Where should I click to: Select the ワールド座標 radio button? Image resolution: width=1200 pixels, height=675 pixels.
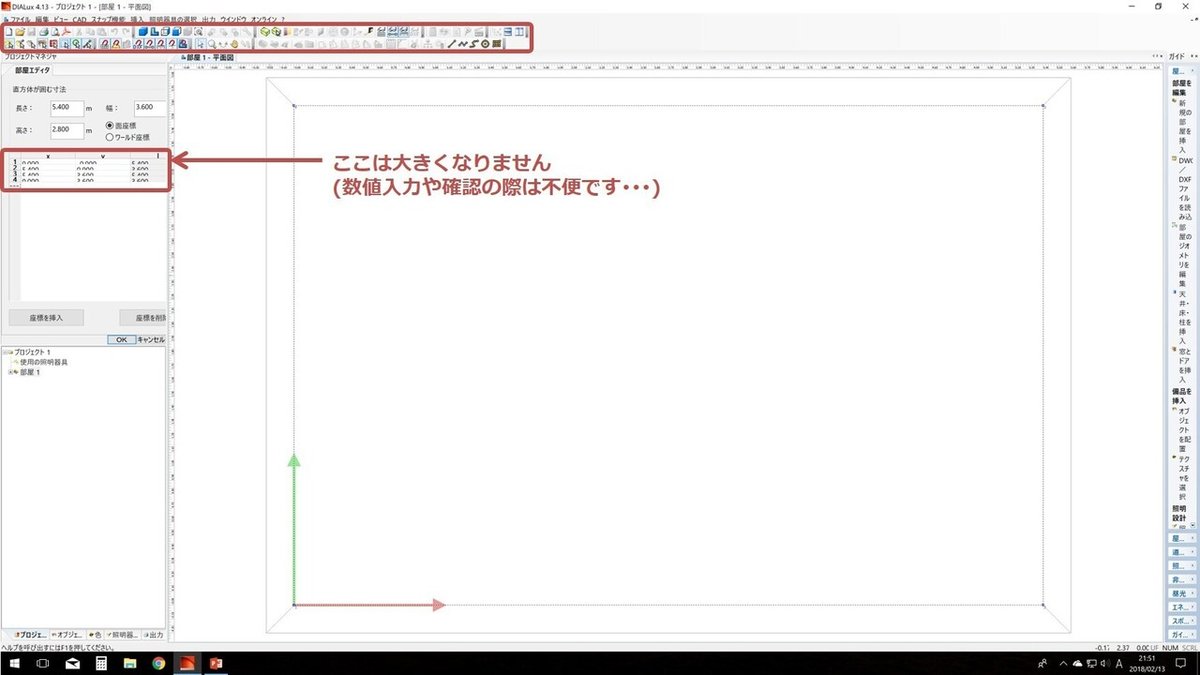tap(110, 137)
